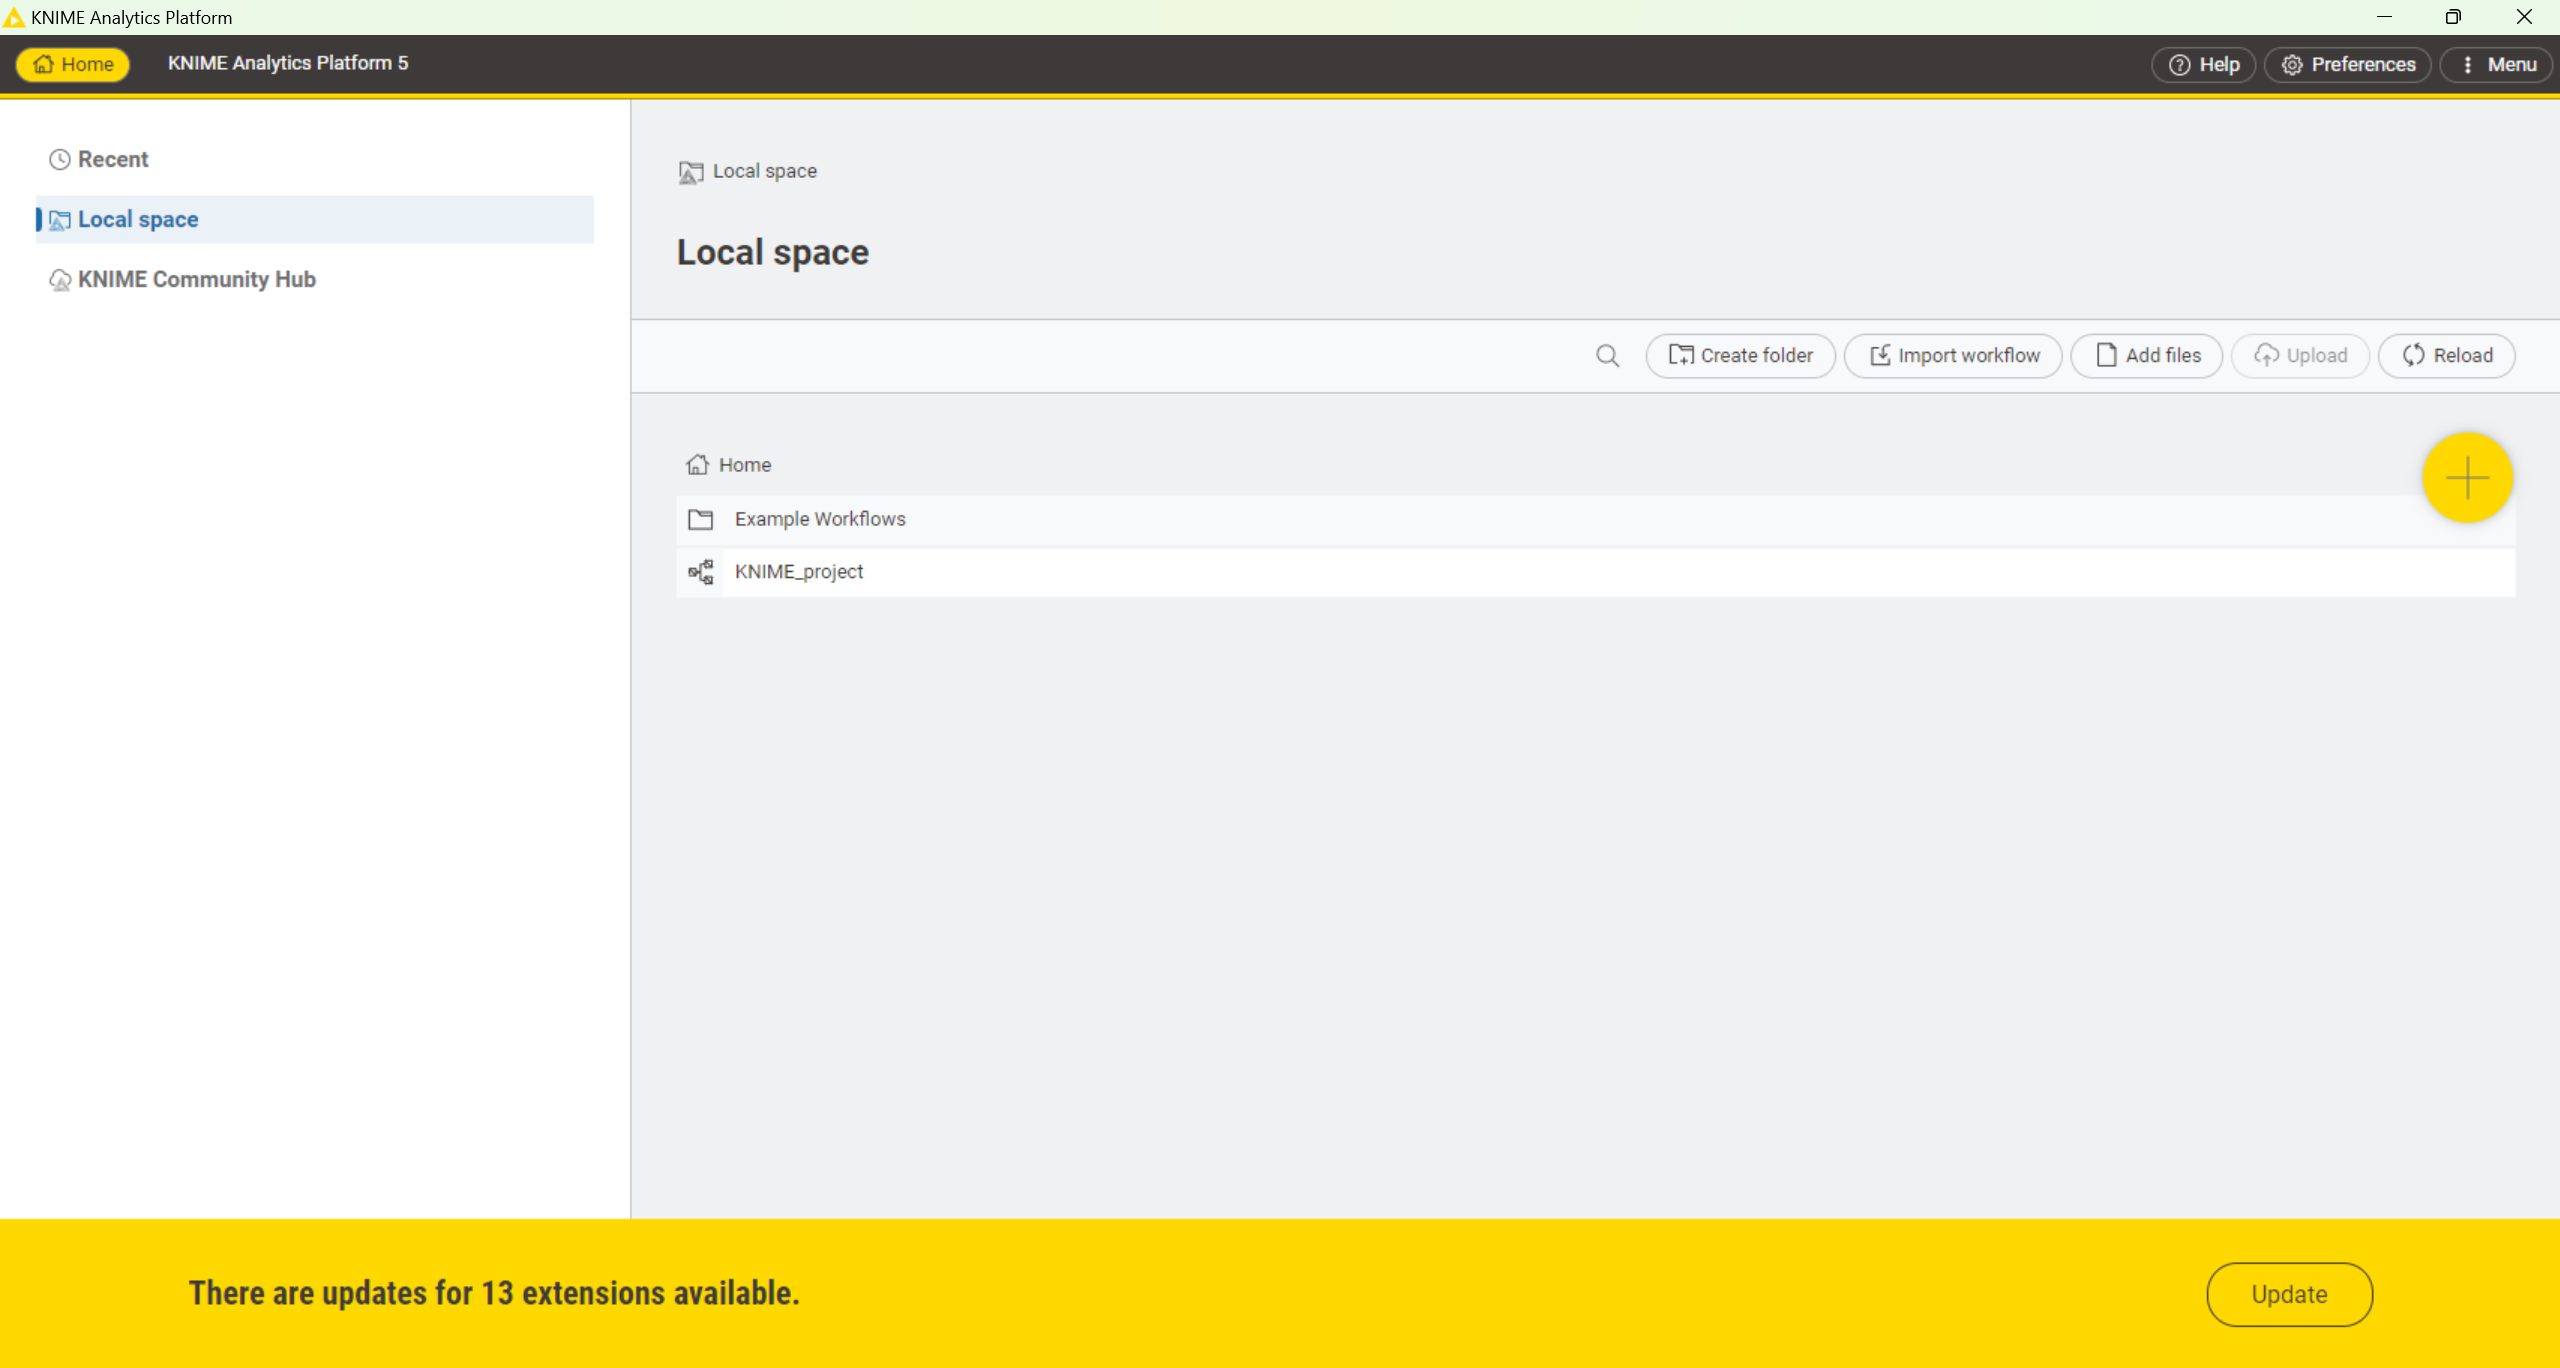Click the Add files button
2560x1368 pixels.
coord(2146,356)
